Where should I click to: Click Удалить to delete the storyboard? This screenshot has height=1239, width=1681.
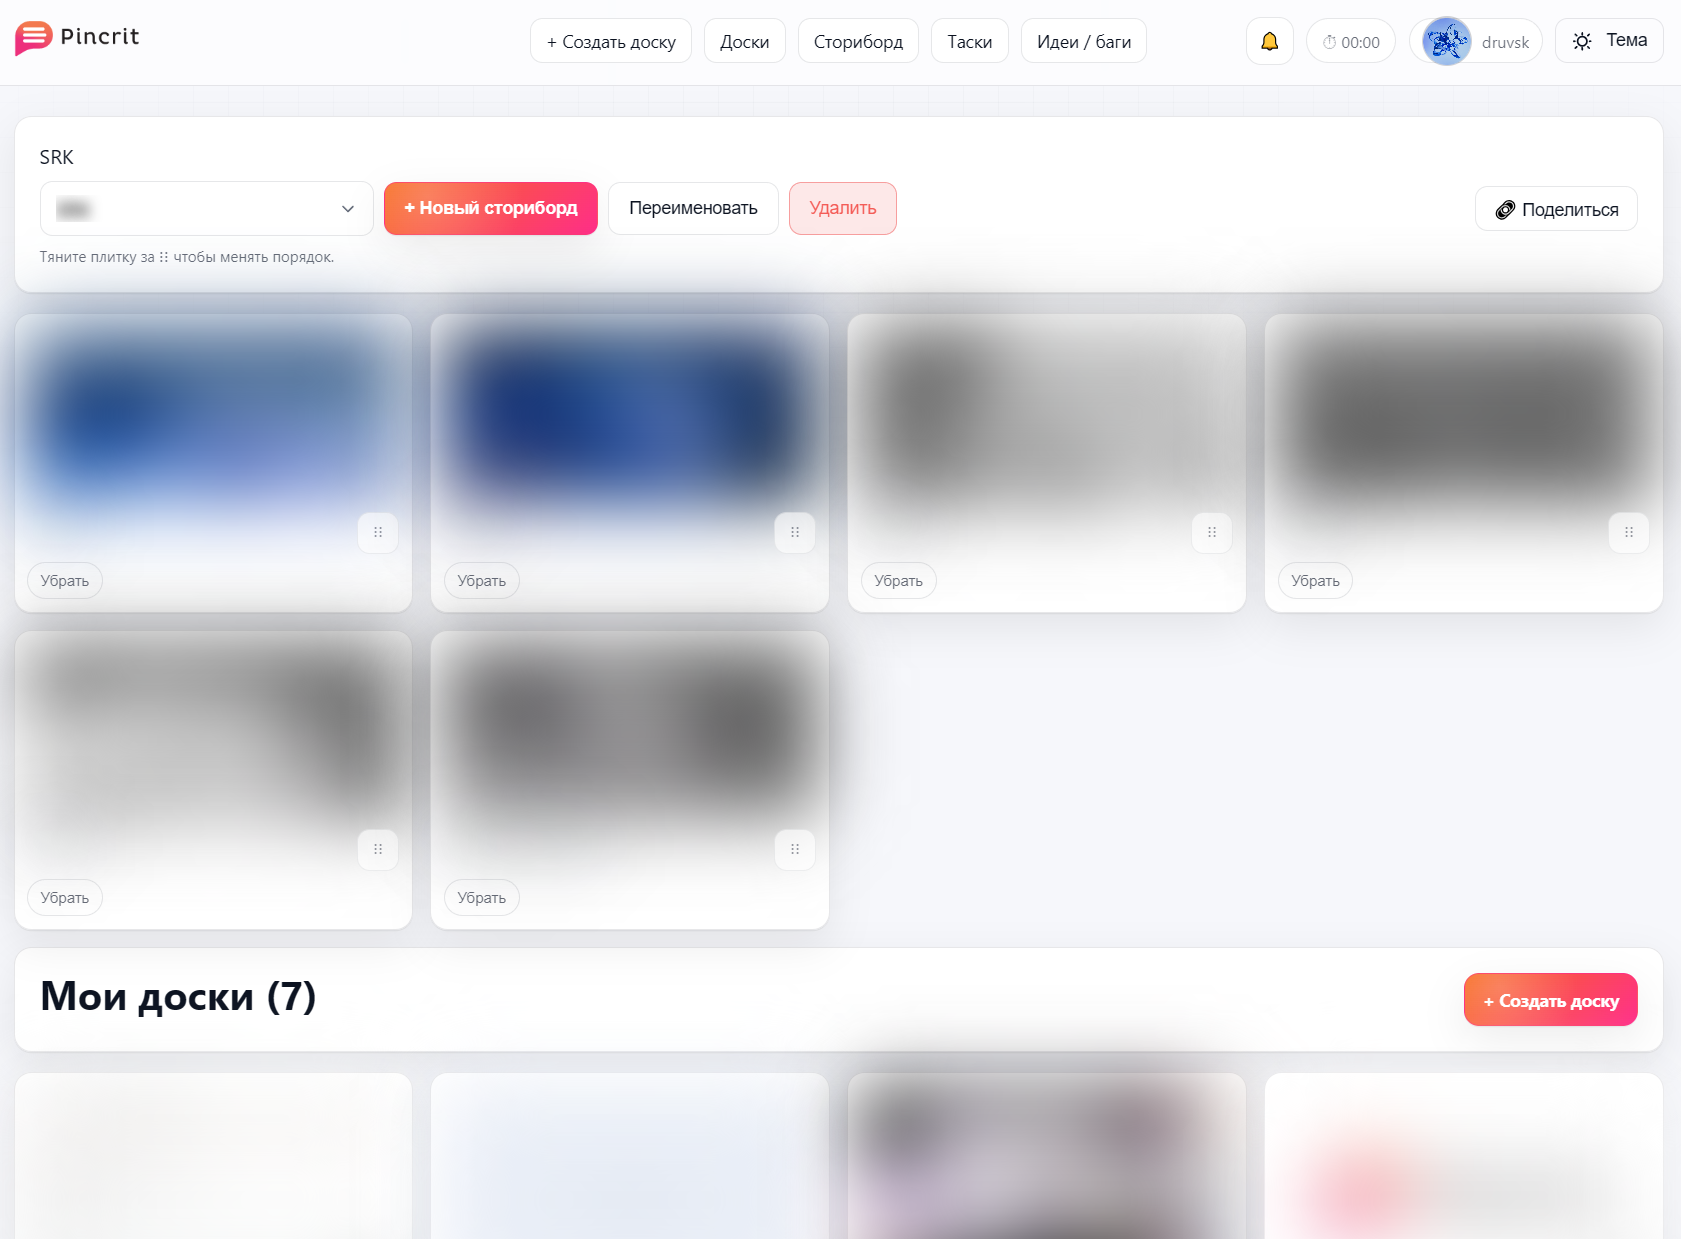(x=842, y=208)
